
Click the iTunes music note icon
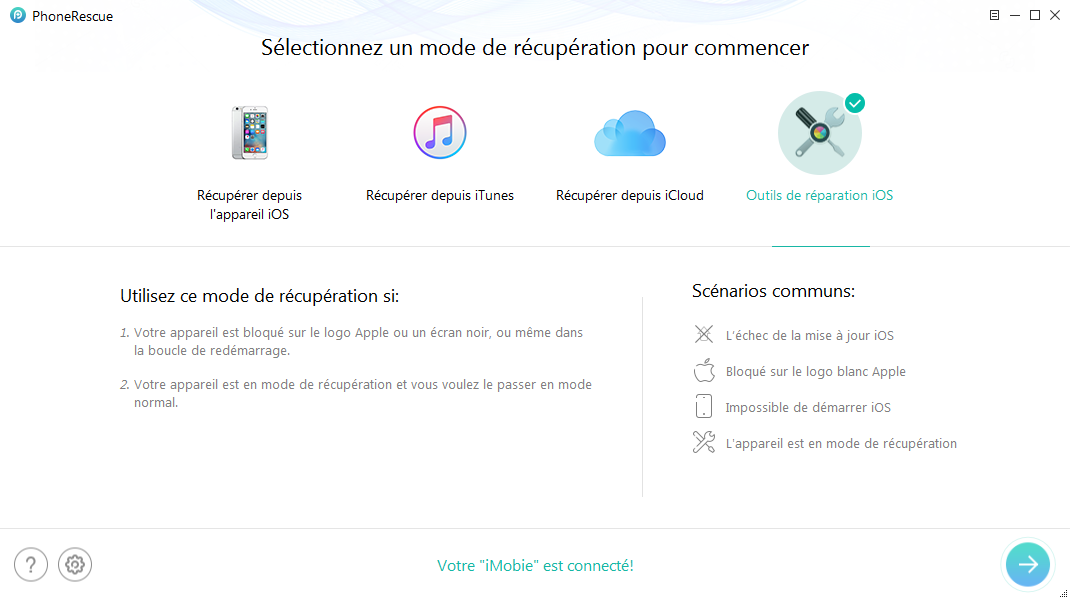click(440, 133)
